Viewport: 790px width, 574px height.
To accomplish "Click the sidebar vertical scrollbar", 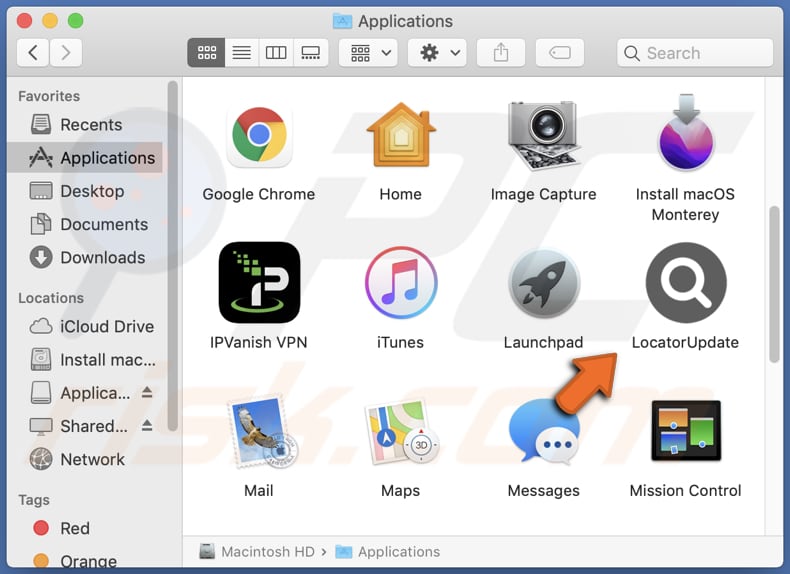I will coord(172,256).
